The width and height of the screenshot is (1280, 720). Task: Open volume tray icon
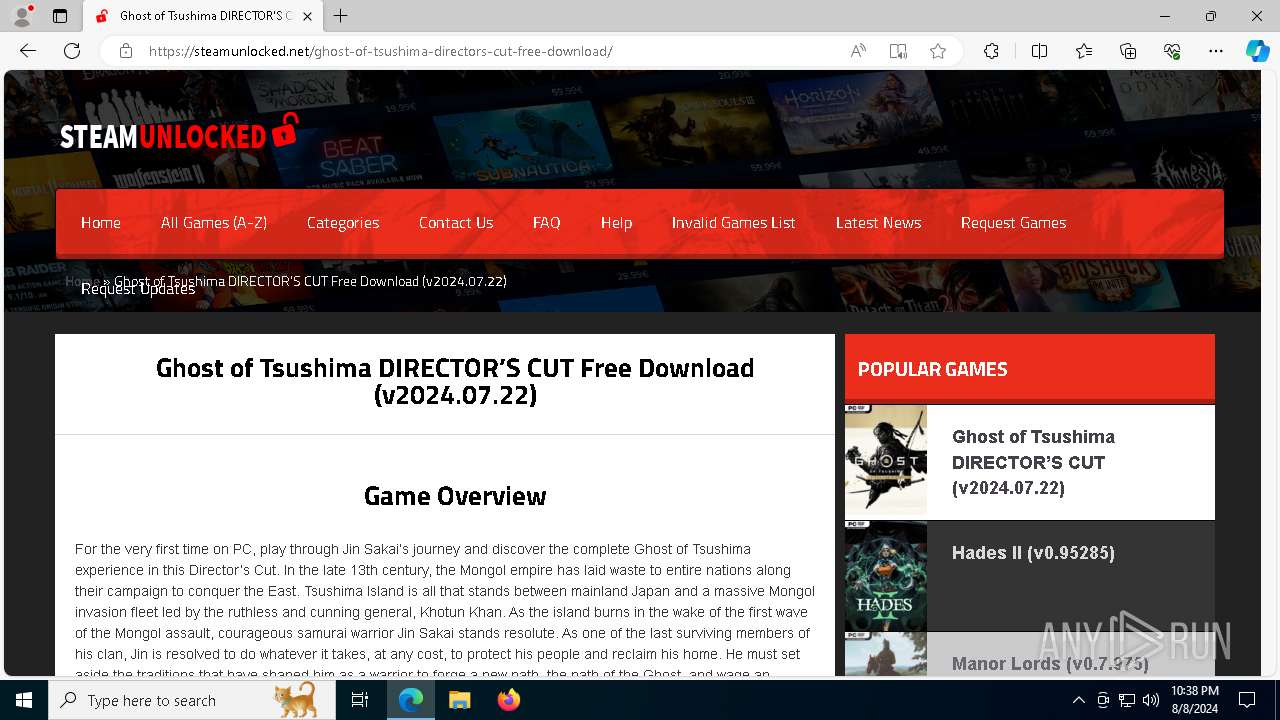1151,700
